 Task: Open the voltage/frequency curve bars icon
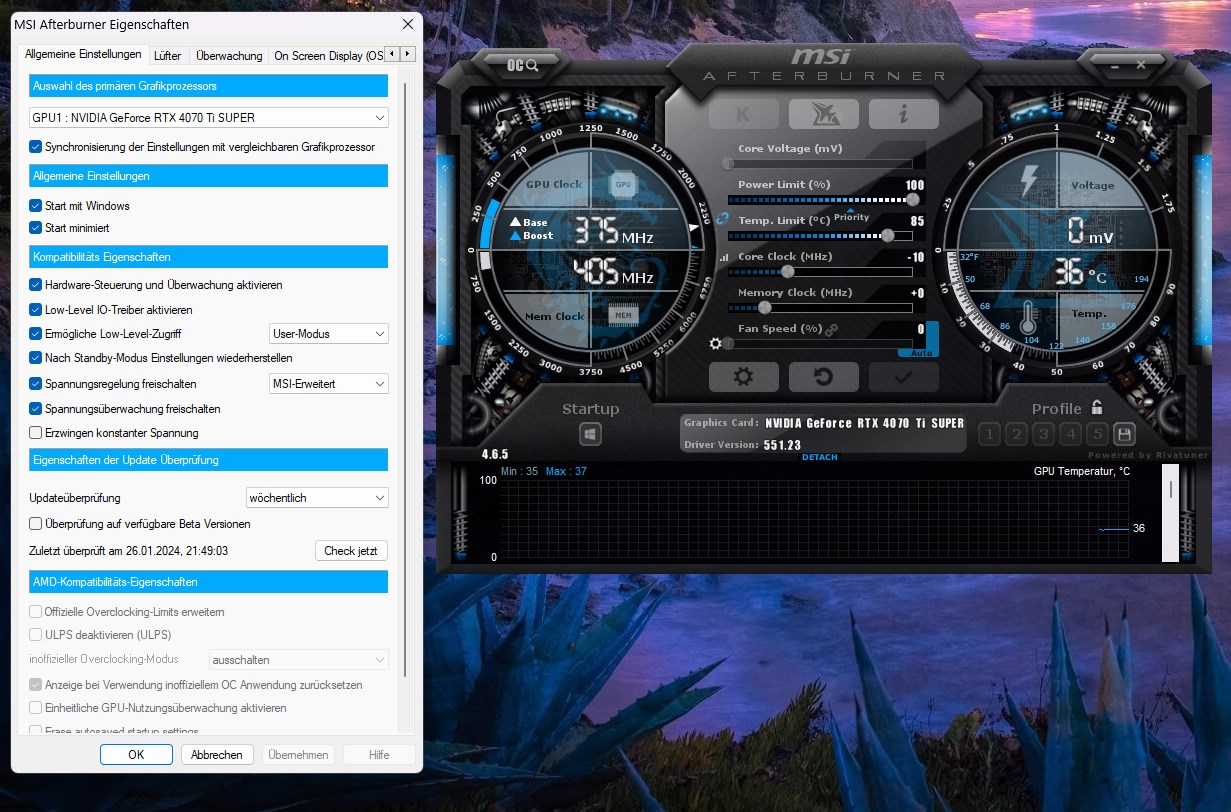[724, 258]
